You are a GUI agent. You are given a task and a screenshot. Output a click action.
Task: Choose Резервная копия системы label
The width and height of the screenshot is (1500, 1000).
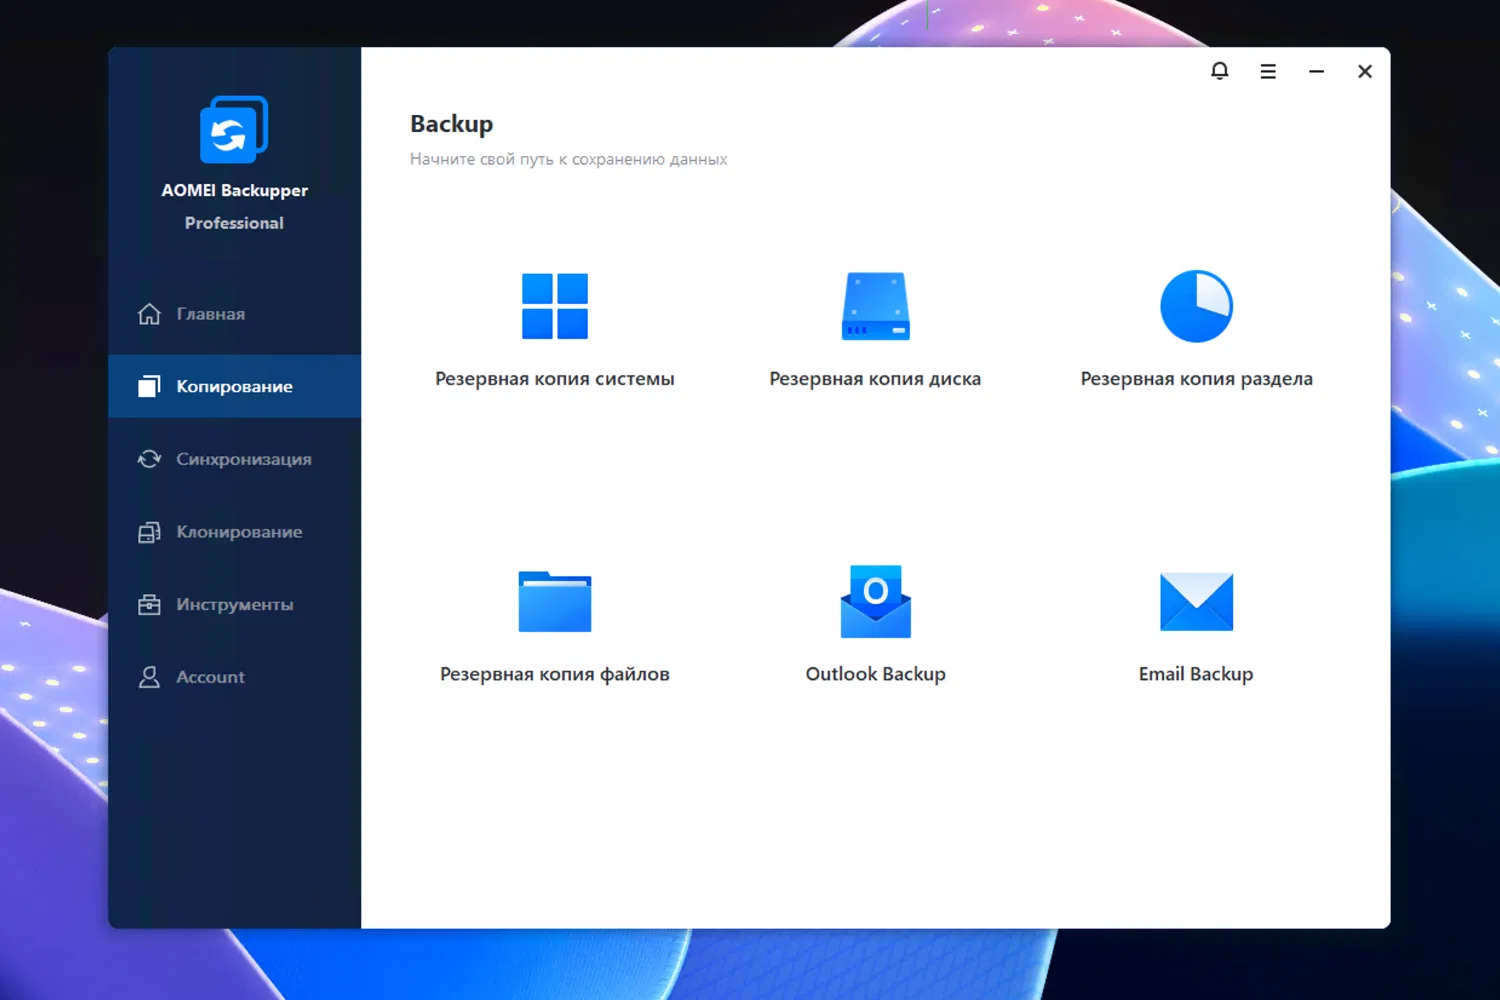coord(555,379)
